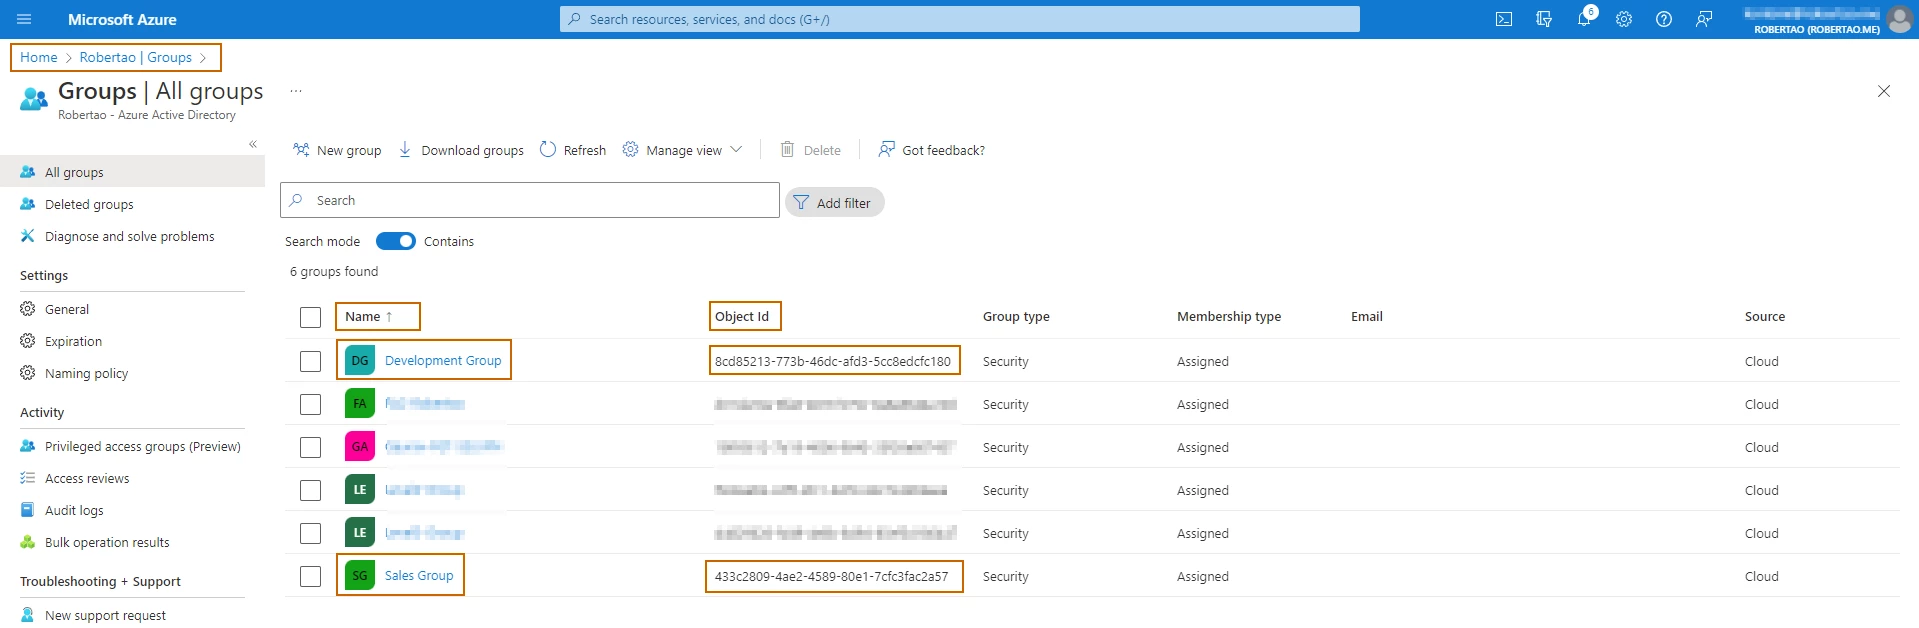Open the hamburger portal menu
This screenshot has width=1919, height=628.
point(24,19)
